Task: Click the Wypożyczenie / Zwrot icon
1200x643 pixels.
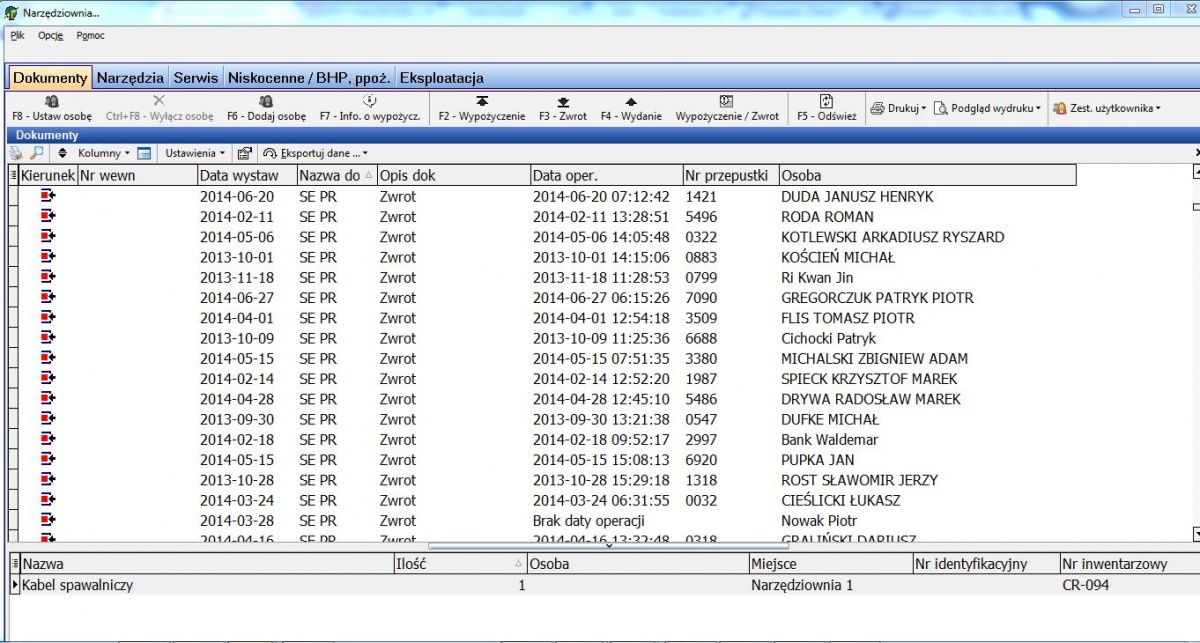Action: (727, 101)
